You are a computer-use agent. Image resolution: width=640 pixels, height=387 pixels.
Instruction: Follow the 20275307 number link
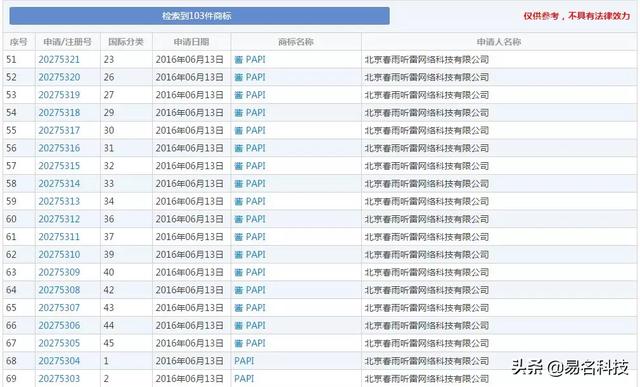(x=59, y=308)
